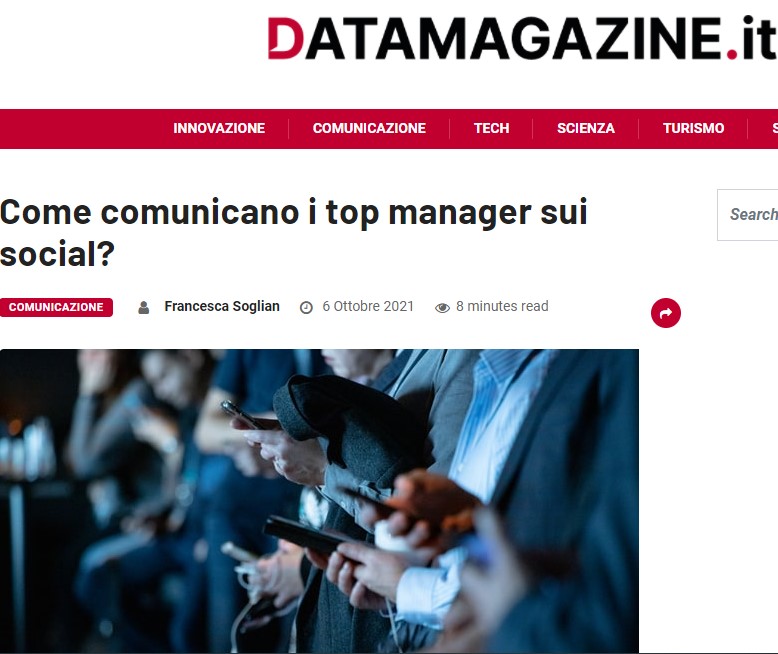Viewport: 778px width, 654px height.
Task: Click the red COMUNICAZIONE category badge
Action: pyautogui.click(x=56, y=307)
